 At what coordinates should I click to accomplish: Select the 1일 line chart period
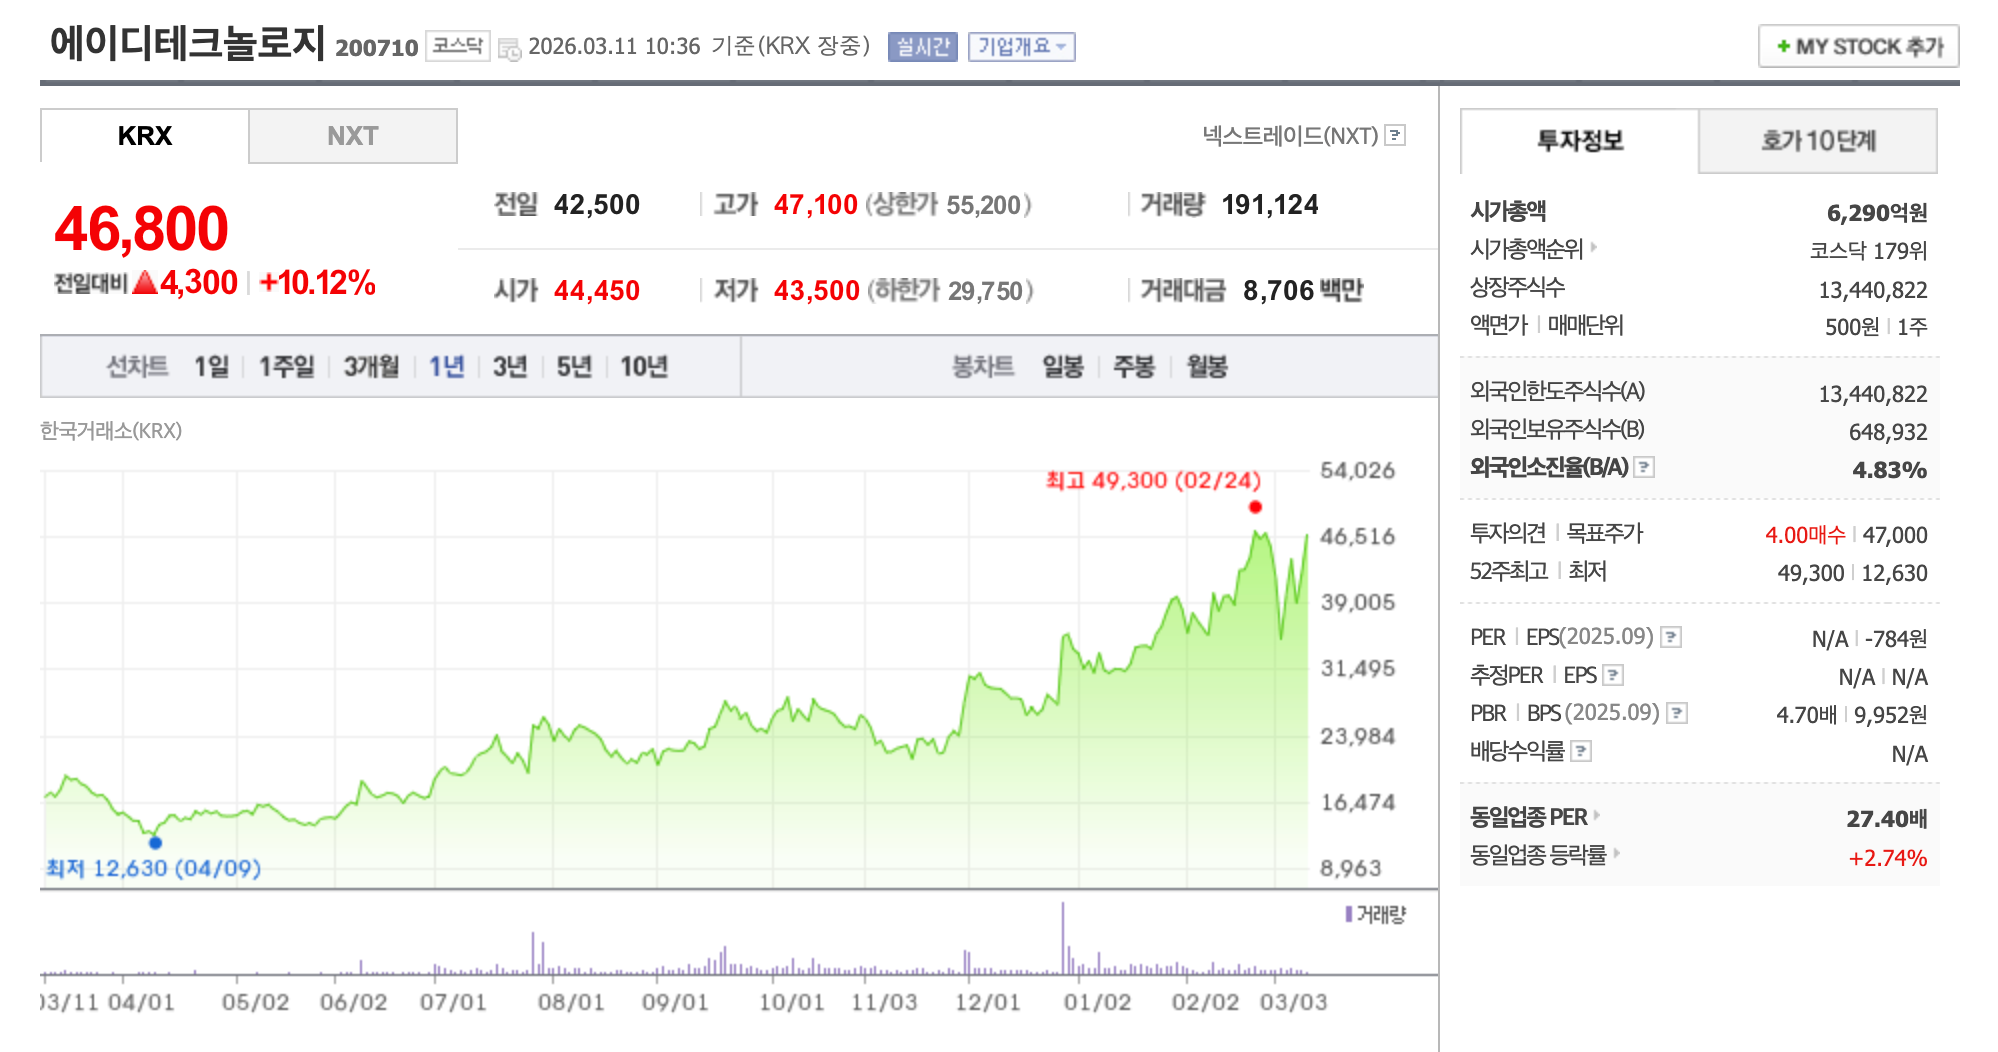(x=211, y=367)
